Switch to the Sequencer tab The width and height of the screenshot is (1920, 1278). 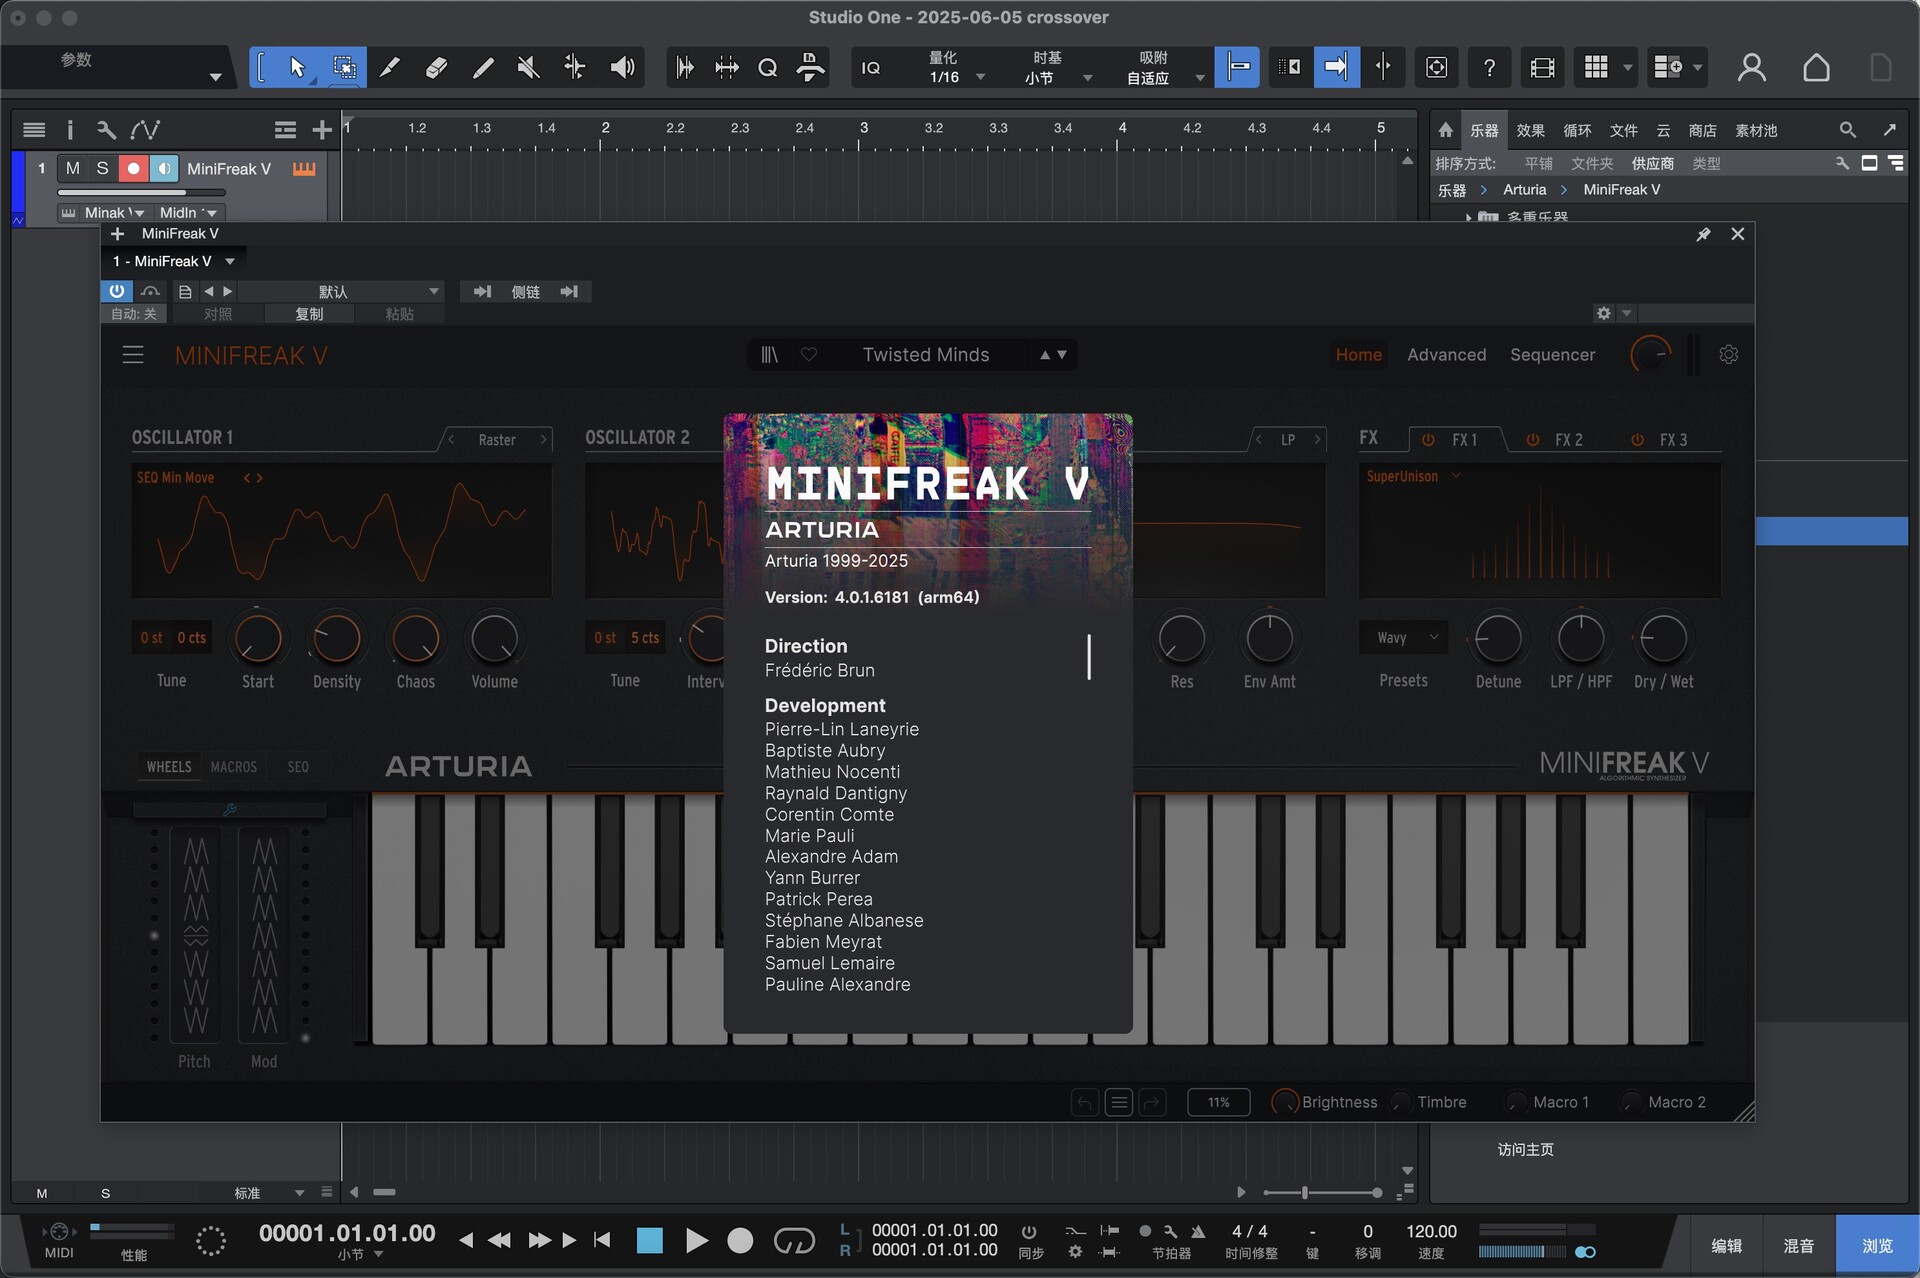pos(1552,355)
